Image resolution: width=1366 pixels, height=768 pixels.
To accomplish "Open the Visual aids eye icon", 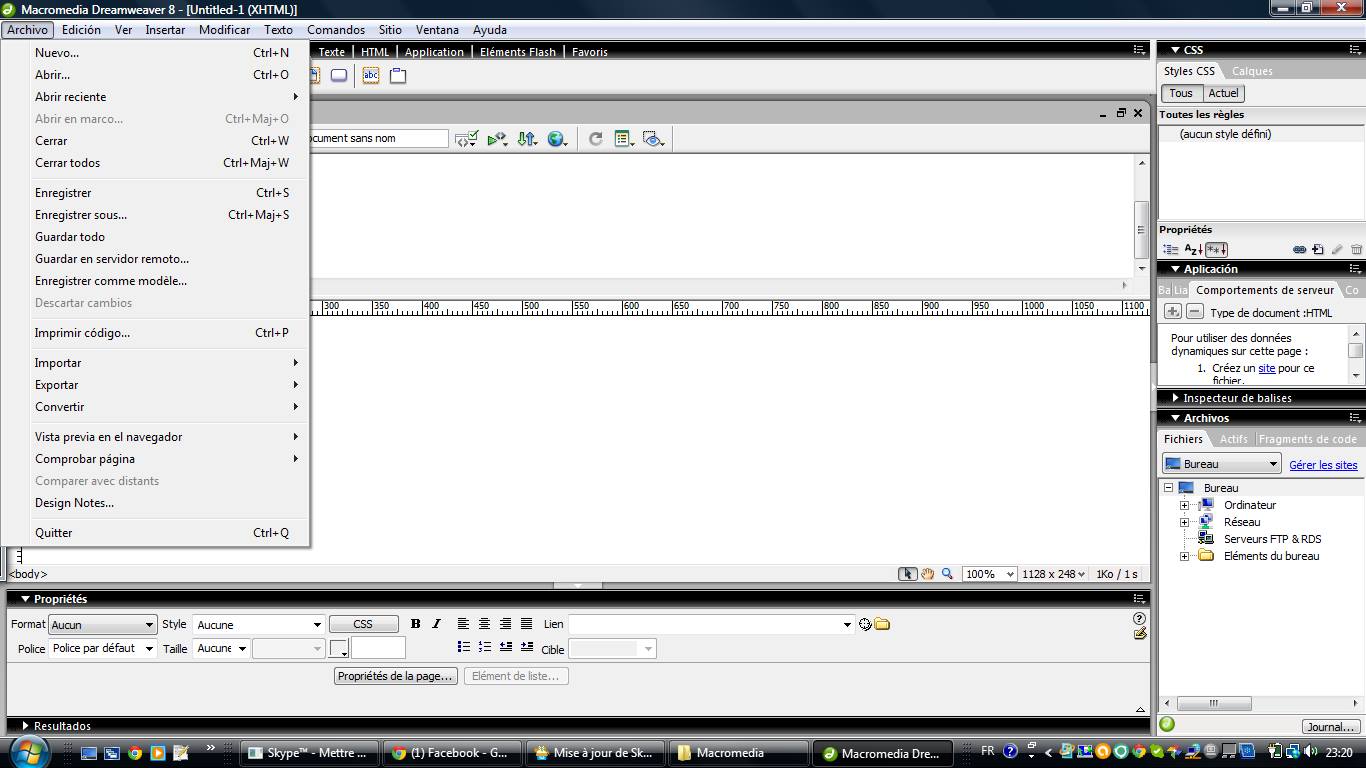I will tap(654, 139).
